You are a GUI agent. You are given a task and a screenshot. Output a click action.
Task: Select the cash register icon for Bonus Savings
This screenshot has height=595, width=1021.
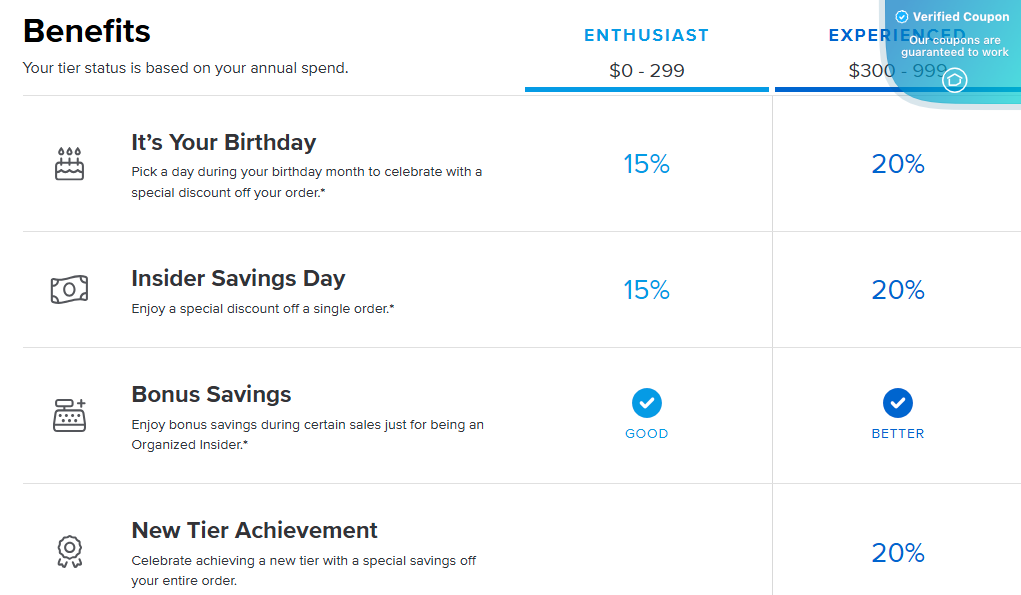point(70,413)
